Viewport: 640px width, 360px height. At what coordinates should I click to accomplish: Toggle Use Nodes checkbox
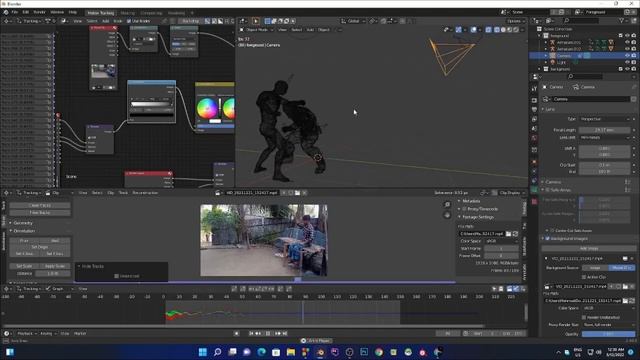coord(129,21)
